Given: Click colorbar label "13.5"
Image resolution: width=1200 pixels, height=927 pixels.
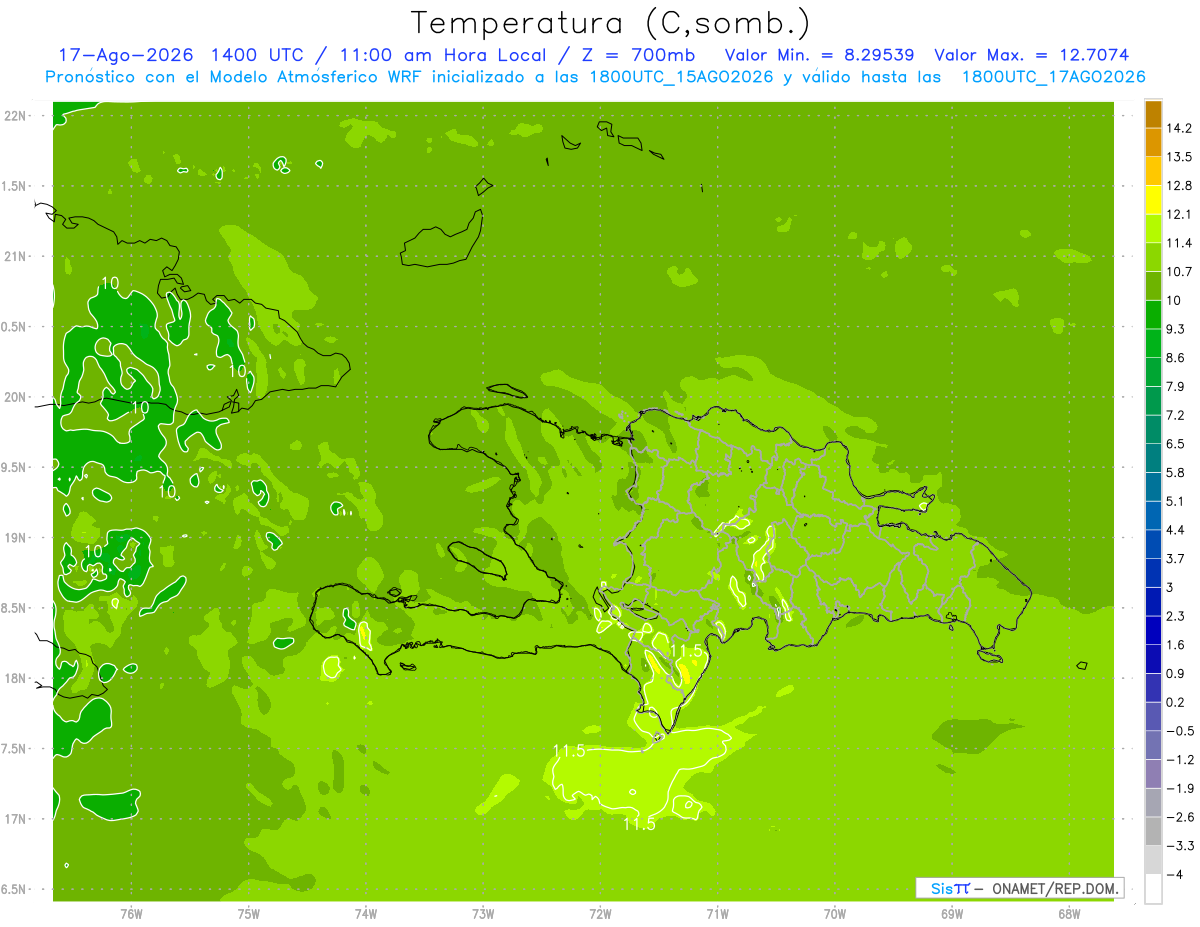Looking at the screenshot, I should [x=1180, y=157].
